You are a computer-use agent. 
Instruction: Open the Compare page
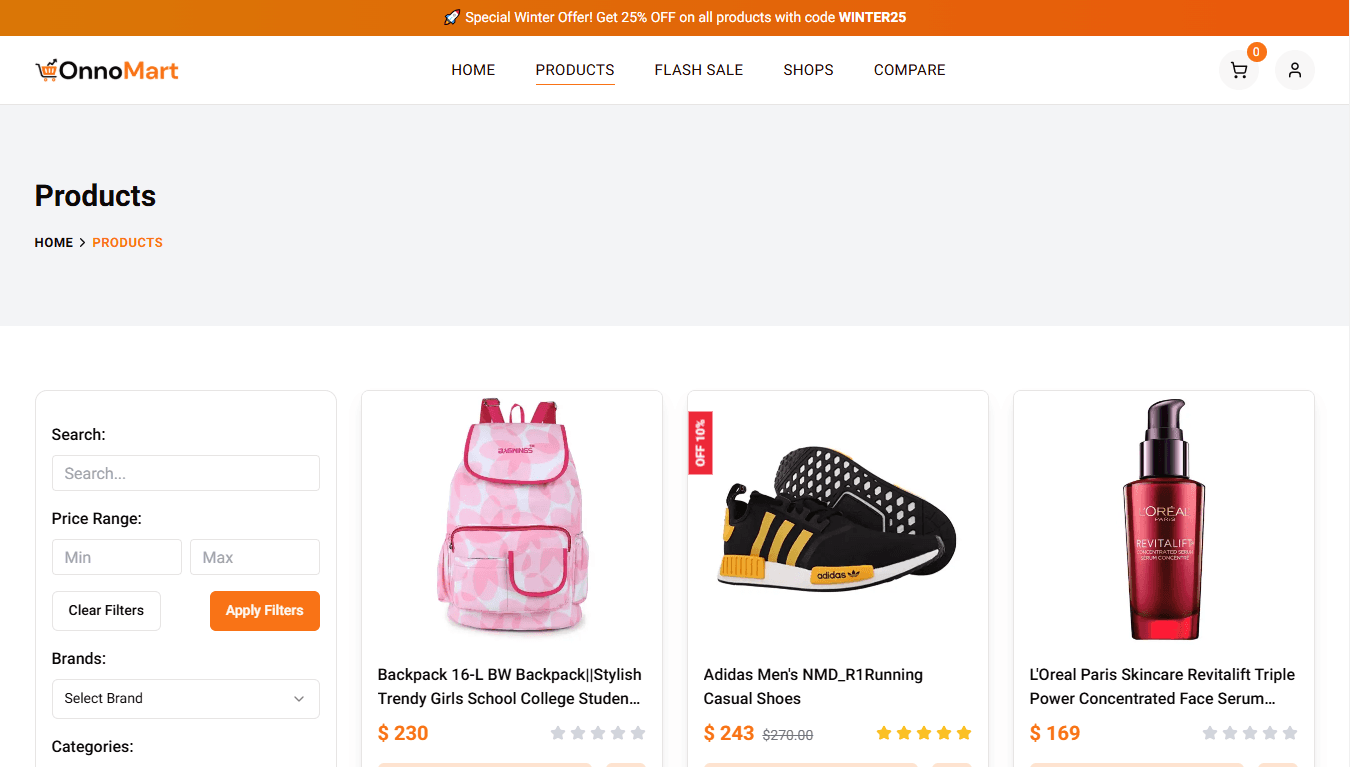click(x=909, y=70)
